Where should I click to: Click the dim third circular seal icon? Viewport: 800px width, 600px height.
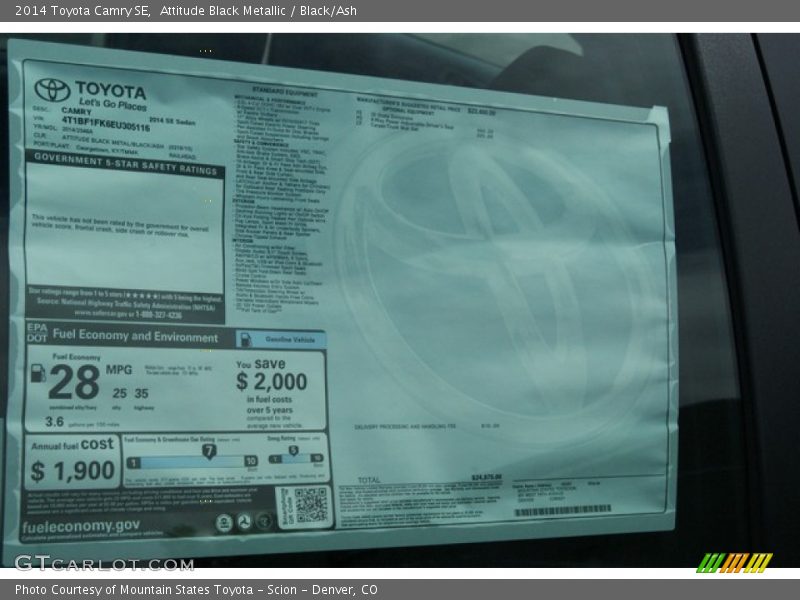click(x=264, y=521)
